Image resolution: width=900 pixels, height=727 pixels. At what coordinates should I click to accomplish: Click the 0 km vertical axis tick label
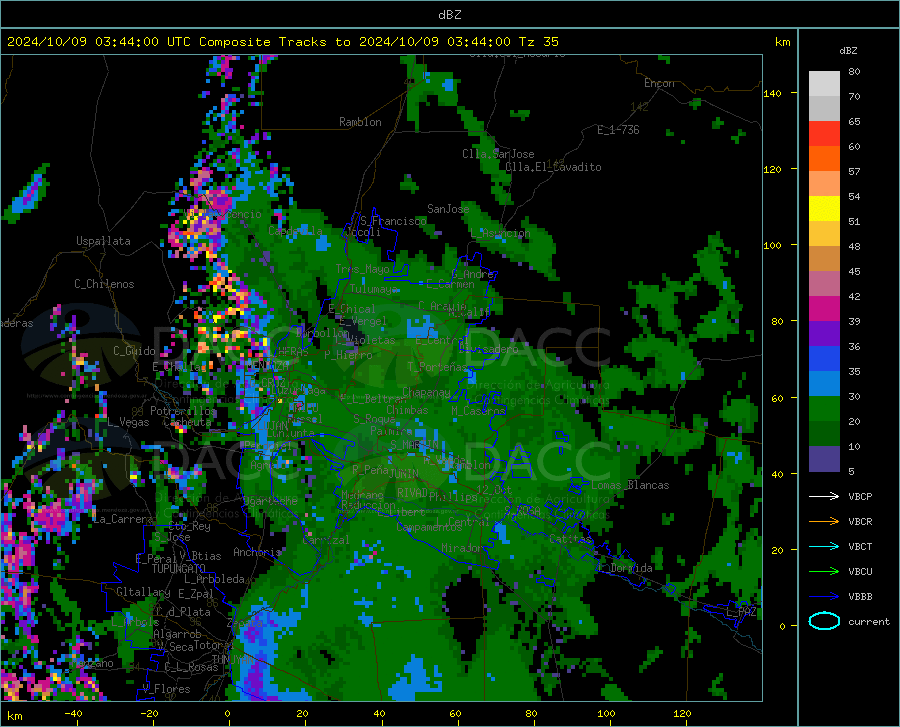[782, 626]
